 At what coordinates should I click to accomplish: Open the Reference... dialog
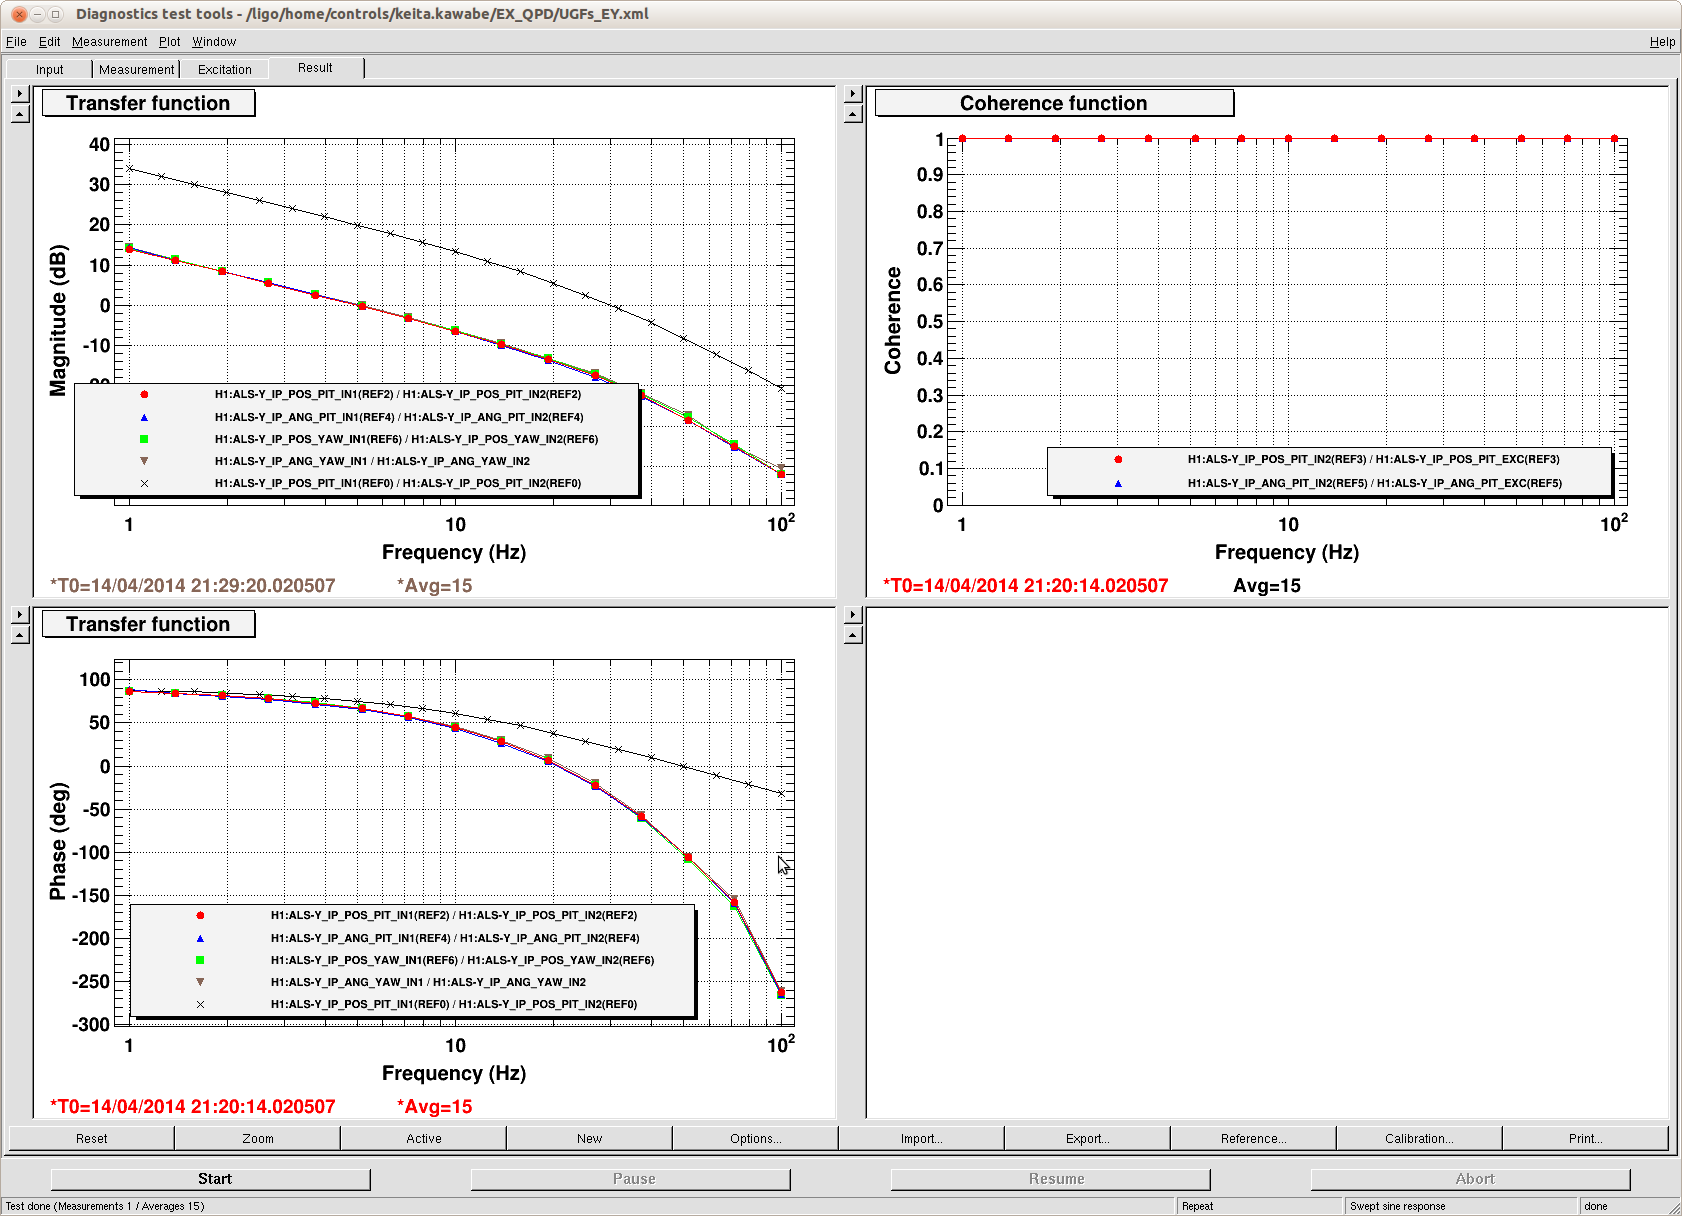1253,1138
